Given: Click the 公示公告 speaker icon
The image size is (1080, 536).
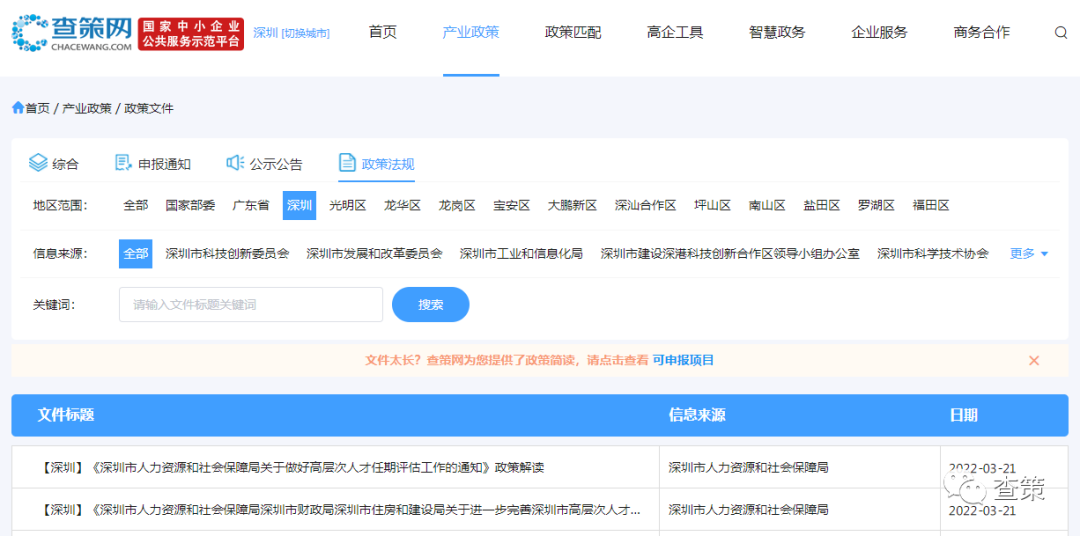Looking at the screenshot, I should pos(235,163).
